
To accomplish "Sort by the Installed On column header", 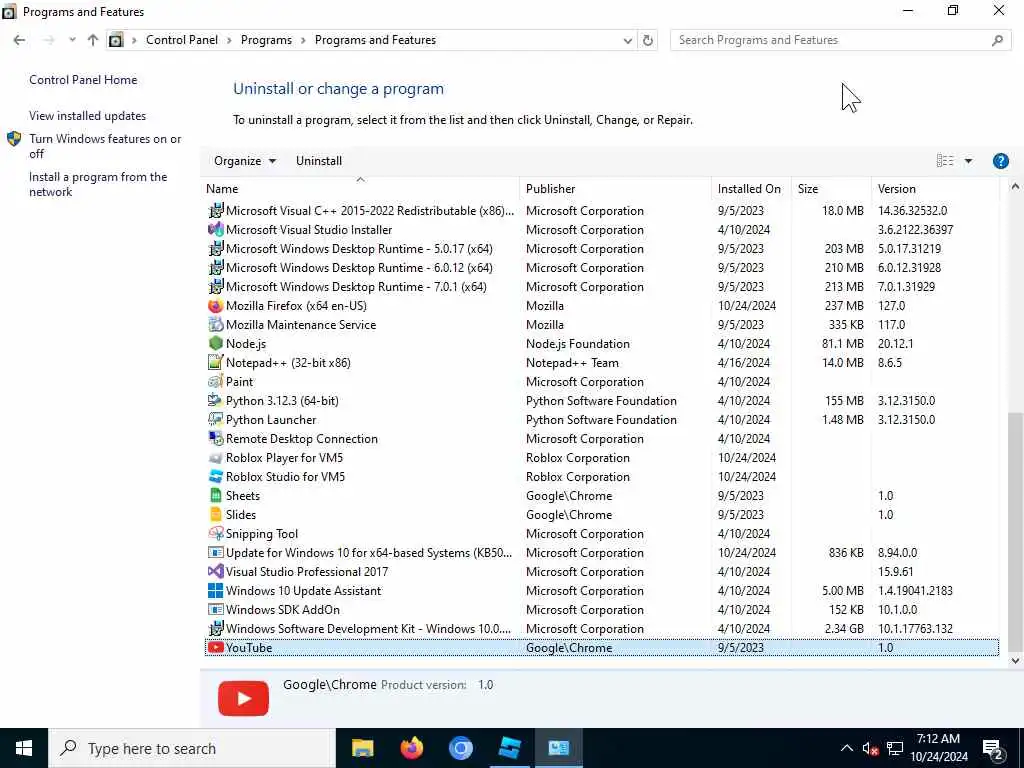I will (x=751, y=189).
